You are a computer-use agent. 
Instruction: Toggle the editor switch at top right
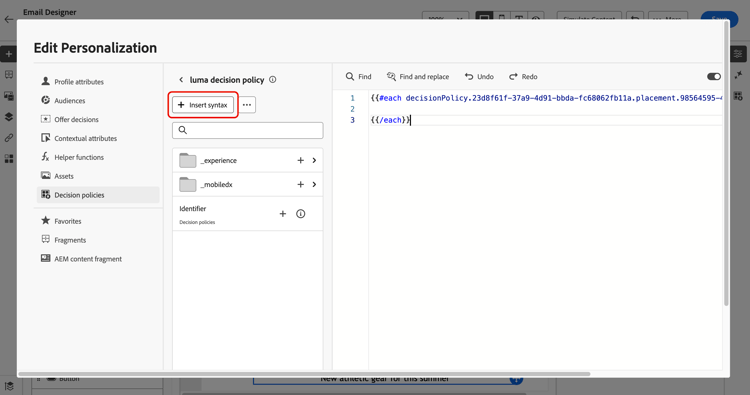pyautogui.click(x=714, y=77)
